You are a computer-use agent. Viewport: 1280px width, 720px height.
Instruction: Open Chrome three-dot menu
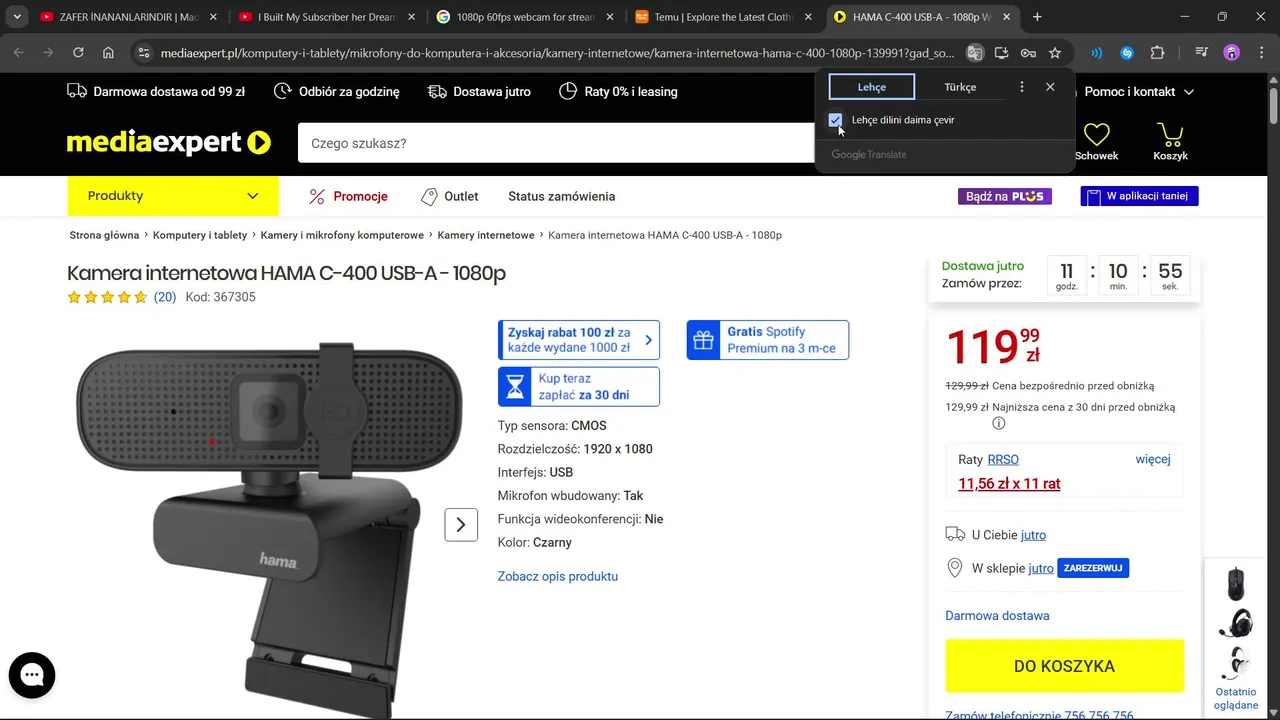1262,53
